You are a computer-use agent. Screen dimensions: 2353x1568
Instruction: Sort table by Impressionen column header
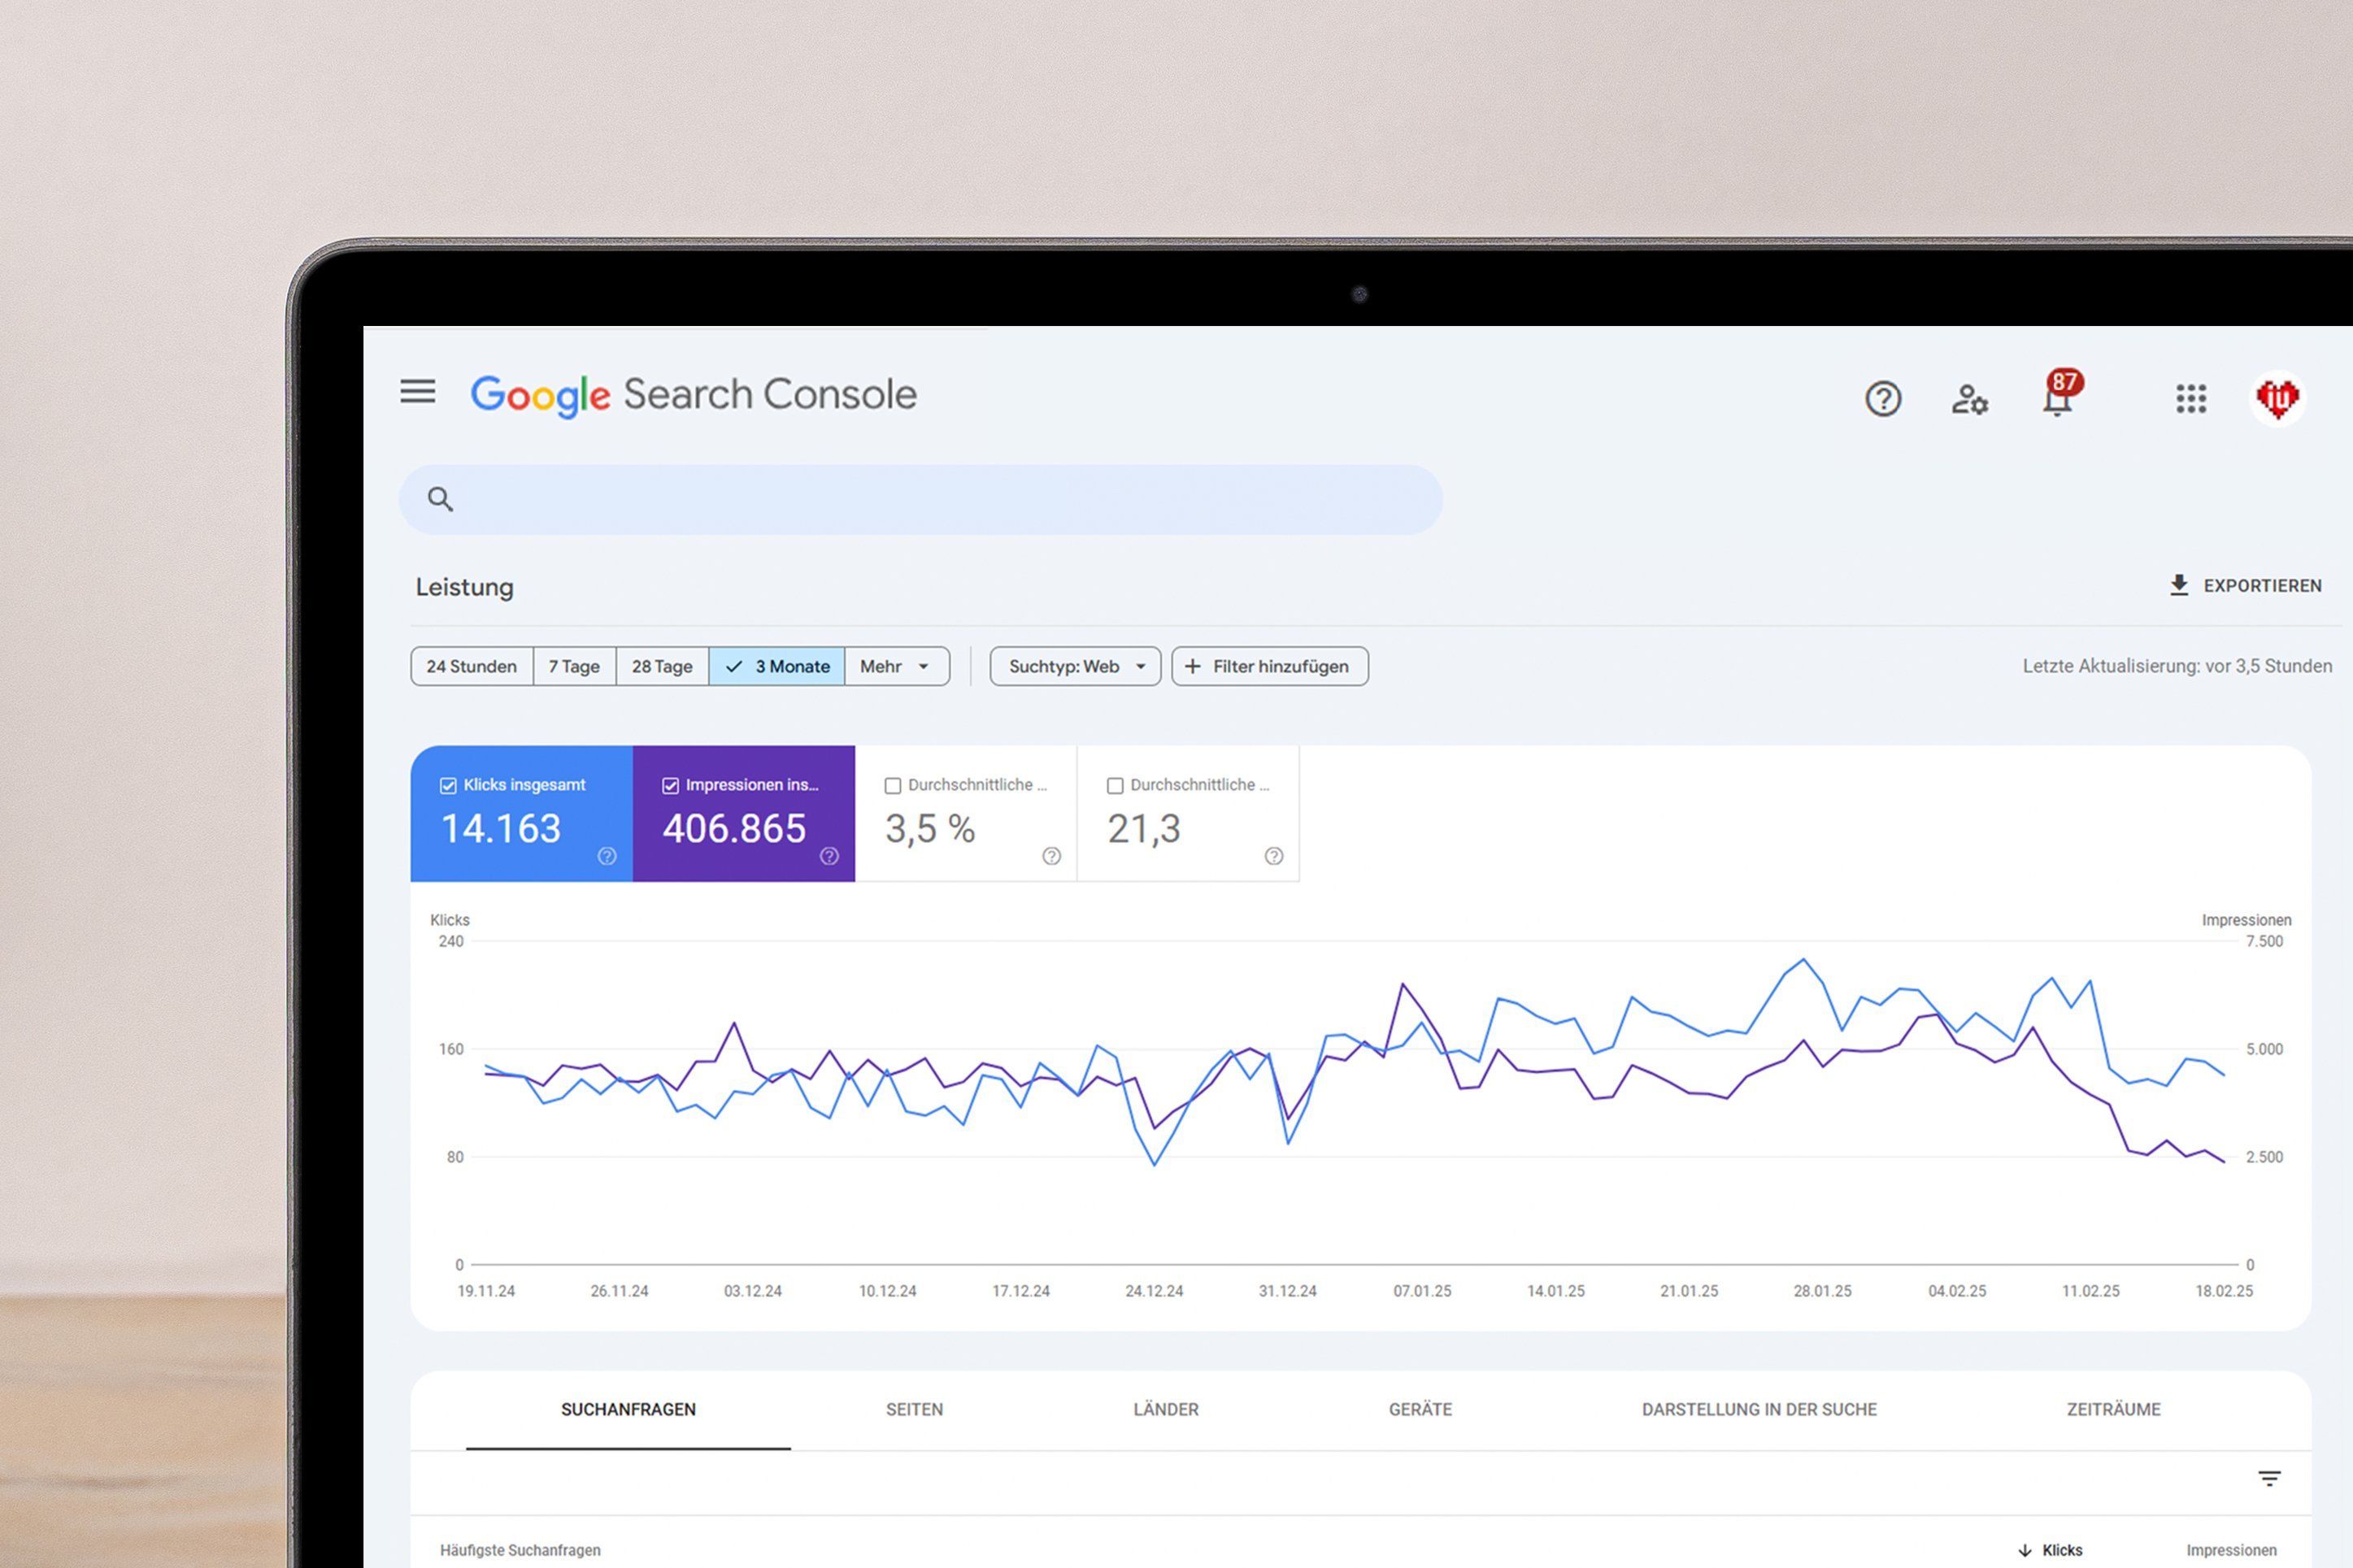tap(2231, 1550)
